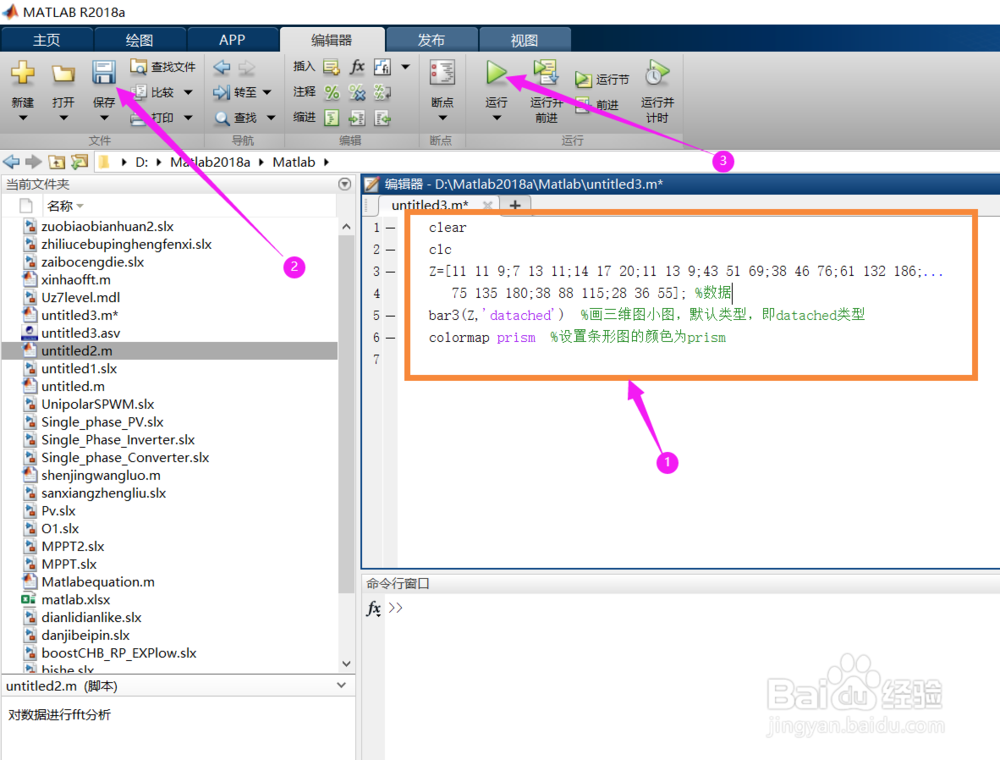Select the untitled3.m* editor tab
Viewport: 1000px width, 760px height.
430,205
